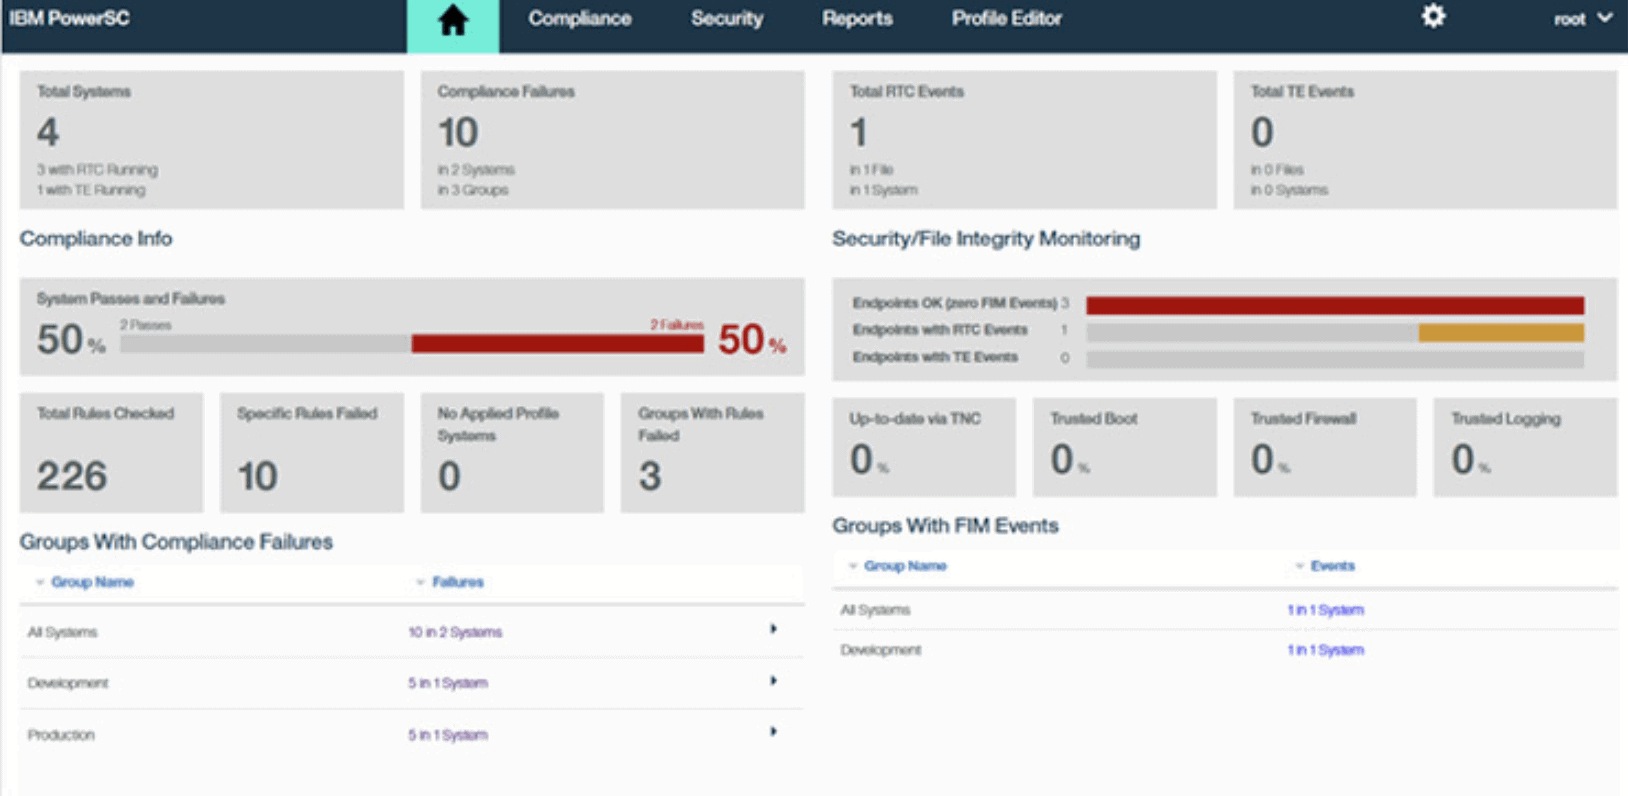Image resolution: width=1628 pixels, height=796 pixels.
Task: Click the No Applied Profile Systems tile
Action: [512, 452]
